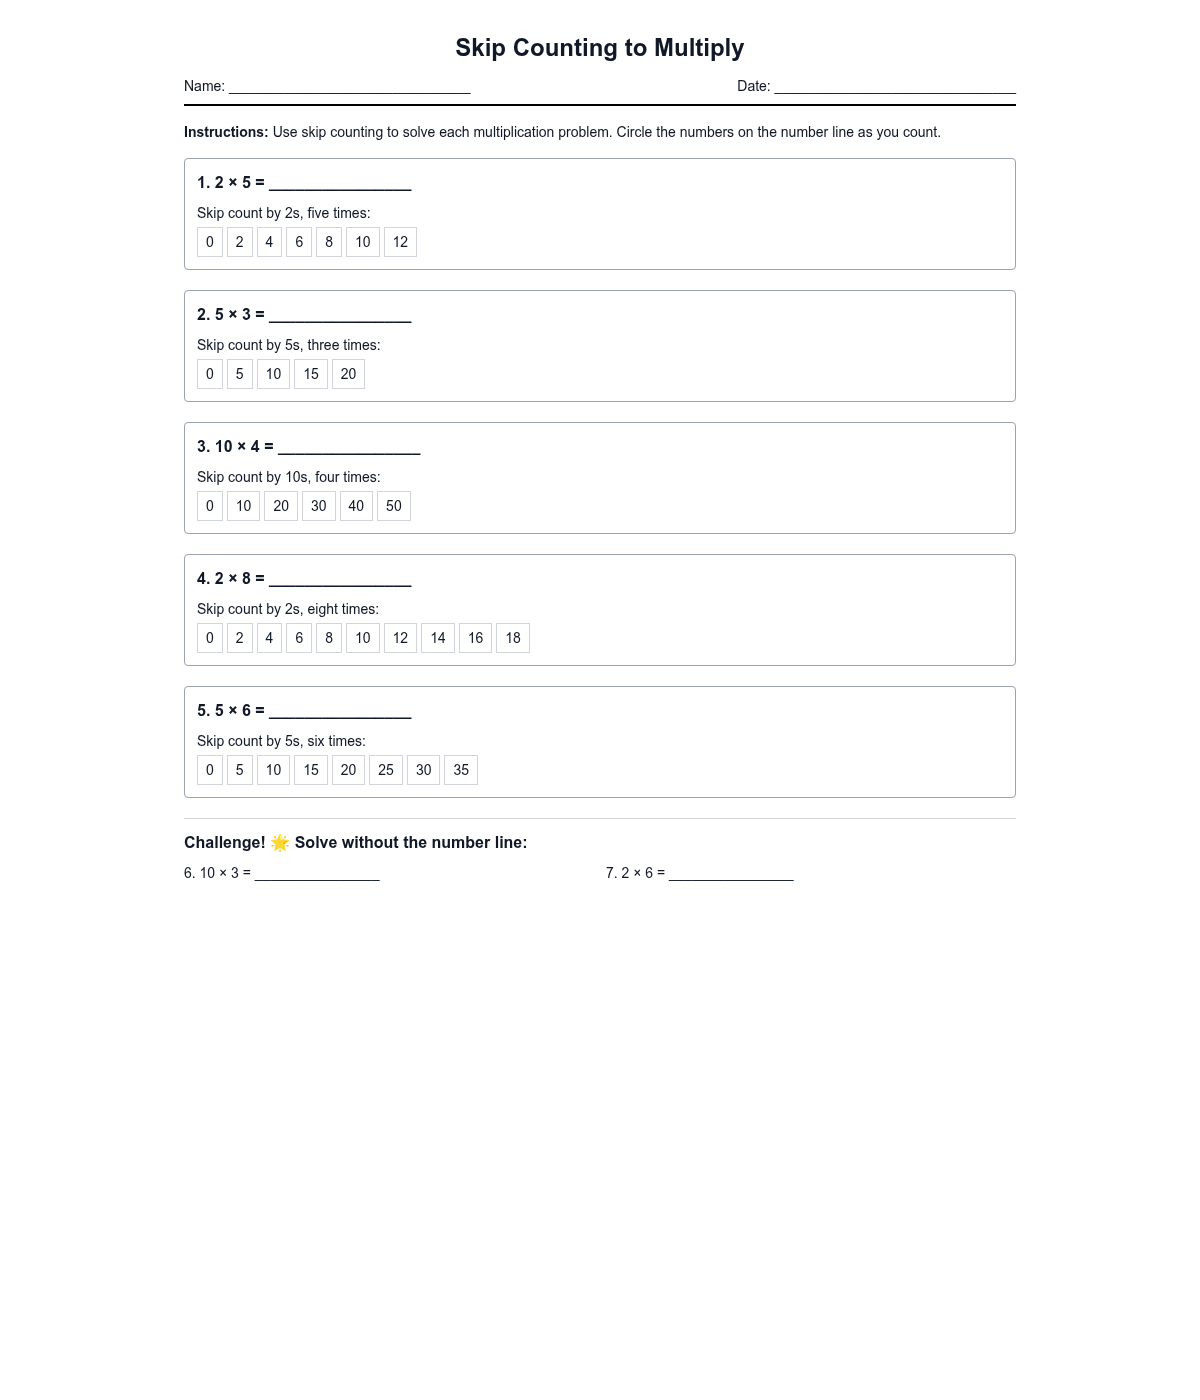Select number 50 in problem 3's number line

[394, 506]
